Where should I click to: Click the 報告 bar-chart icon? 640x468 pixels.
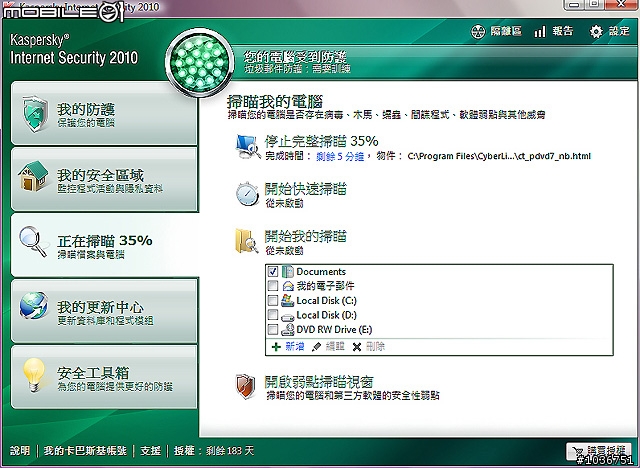point(540,31)
